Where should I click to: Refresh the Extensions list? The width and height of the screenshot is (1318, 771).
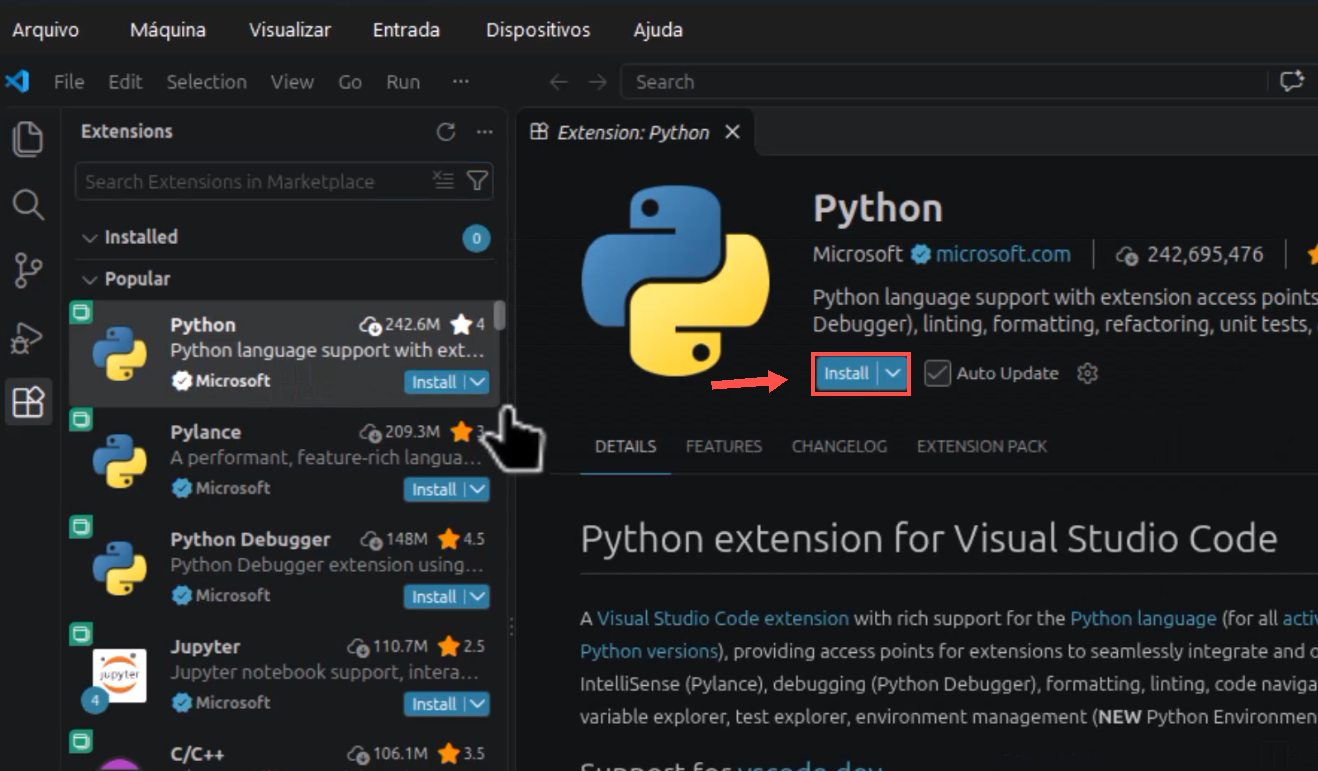coord(446,132)
